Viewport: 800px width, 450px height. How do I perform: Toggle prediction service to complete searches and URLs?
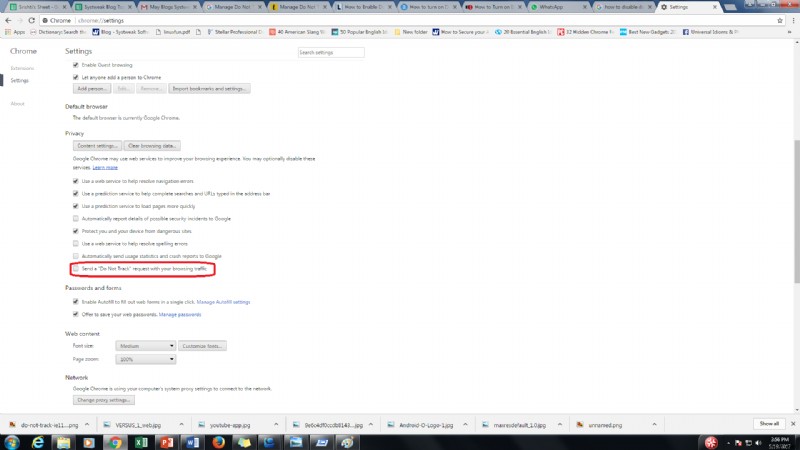pyautogui.click(x=76, y=193)
